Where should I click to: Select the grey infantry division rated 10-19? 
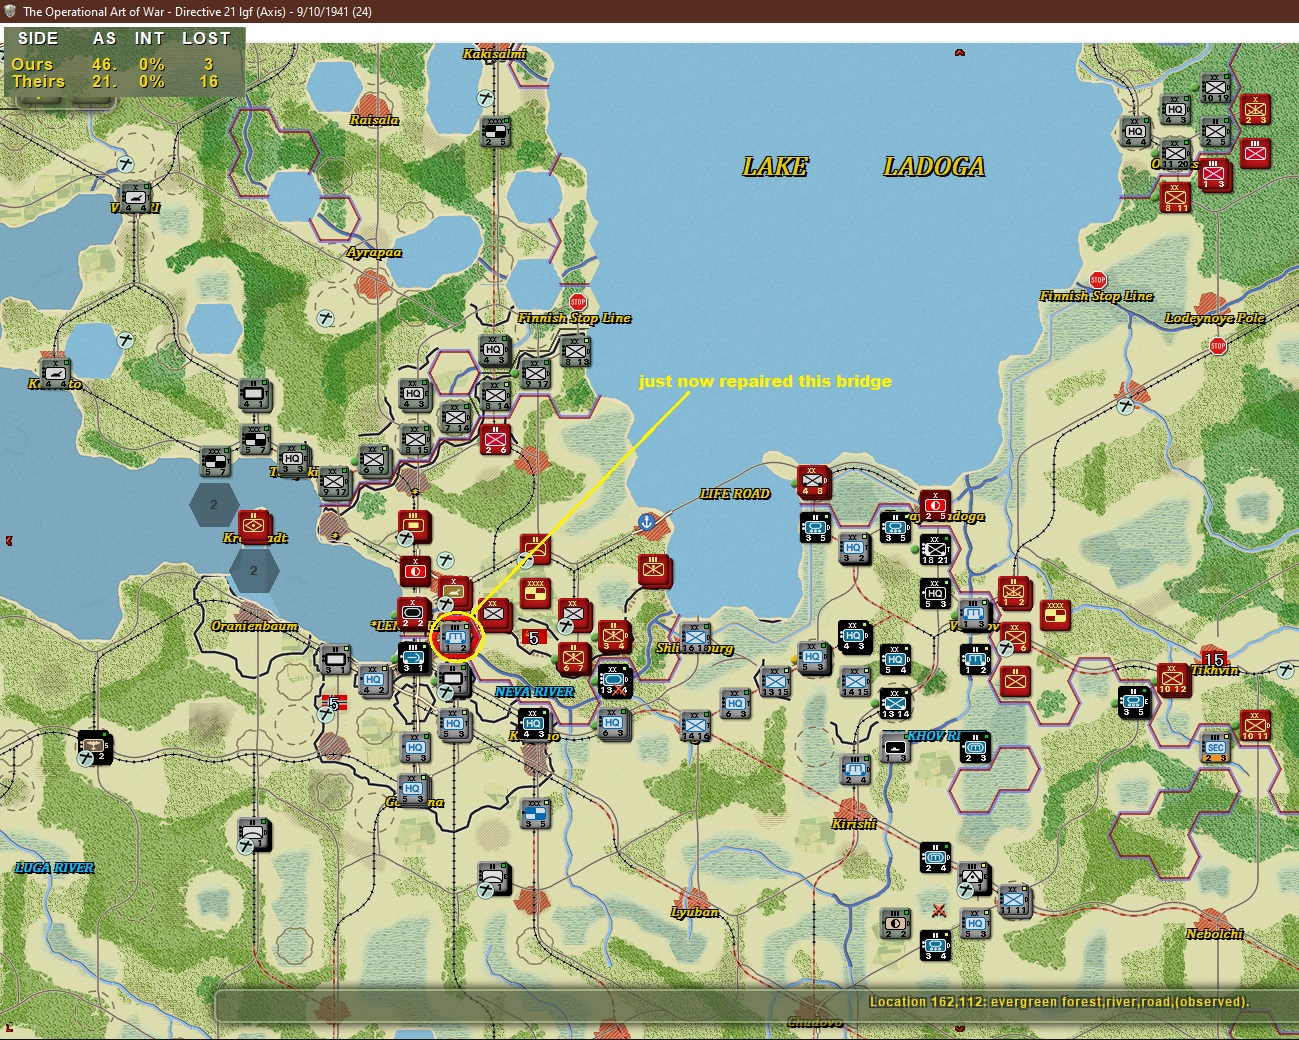(x=1215, y=88)
